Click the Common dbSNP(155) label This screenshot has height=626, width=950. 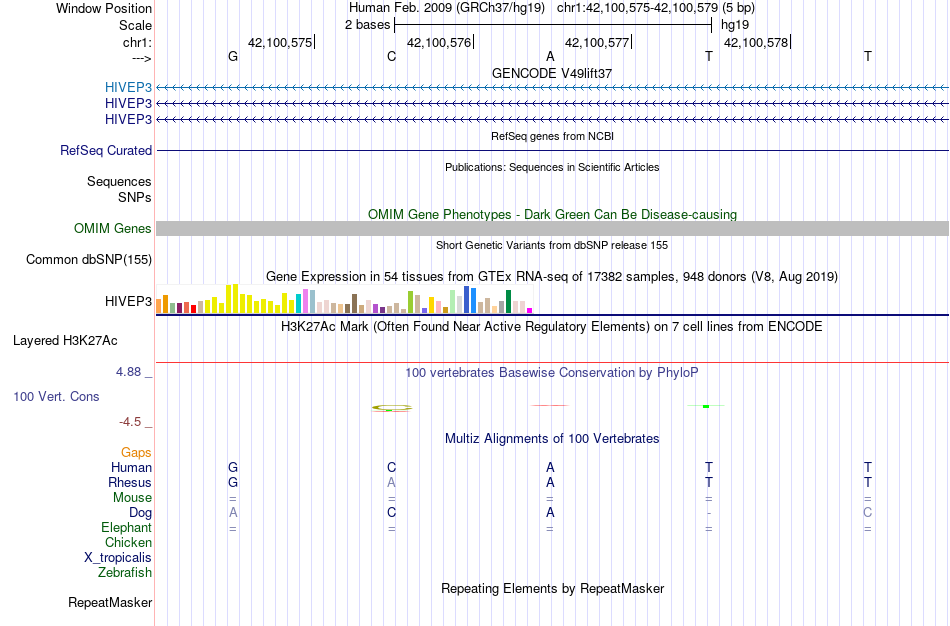tap(89, 259)
